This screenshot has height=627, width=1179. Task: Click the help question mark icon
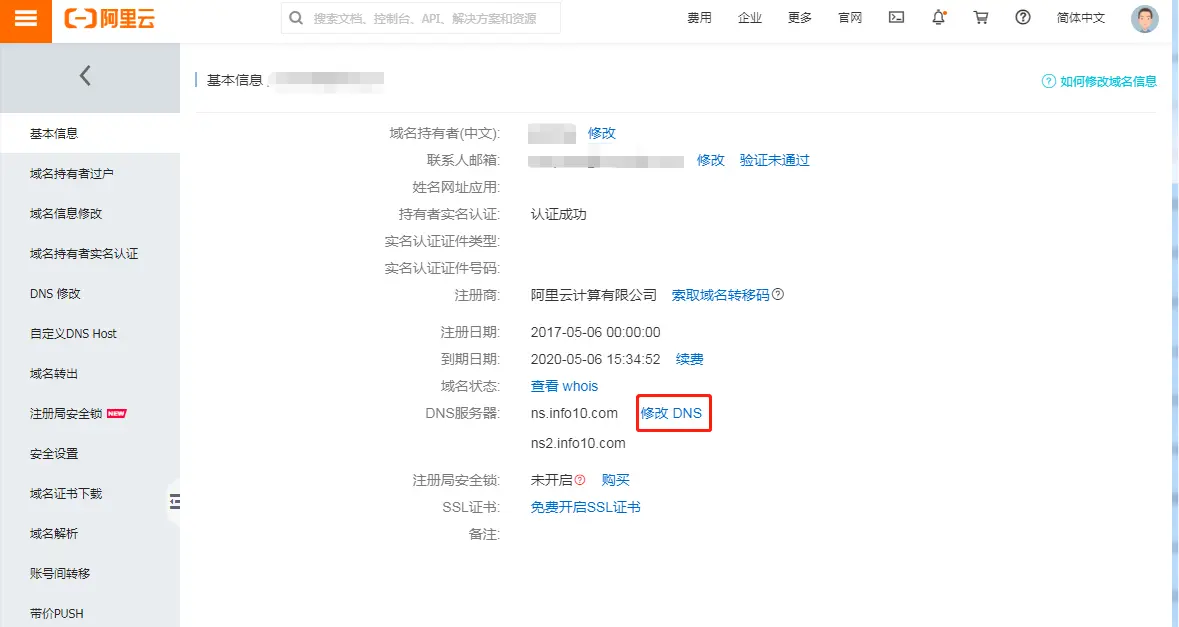tap(1022, 18)
